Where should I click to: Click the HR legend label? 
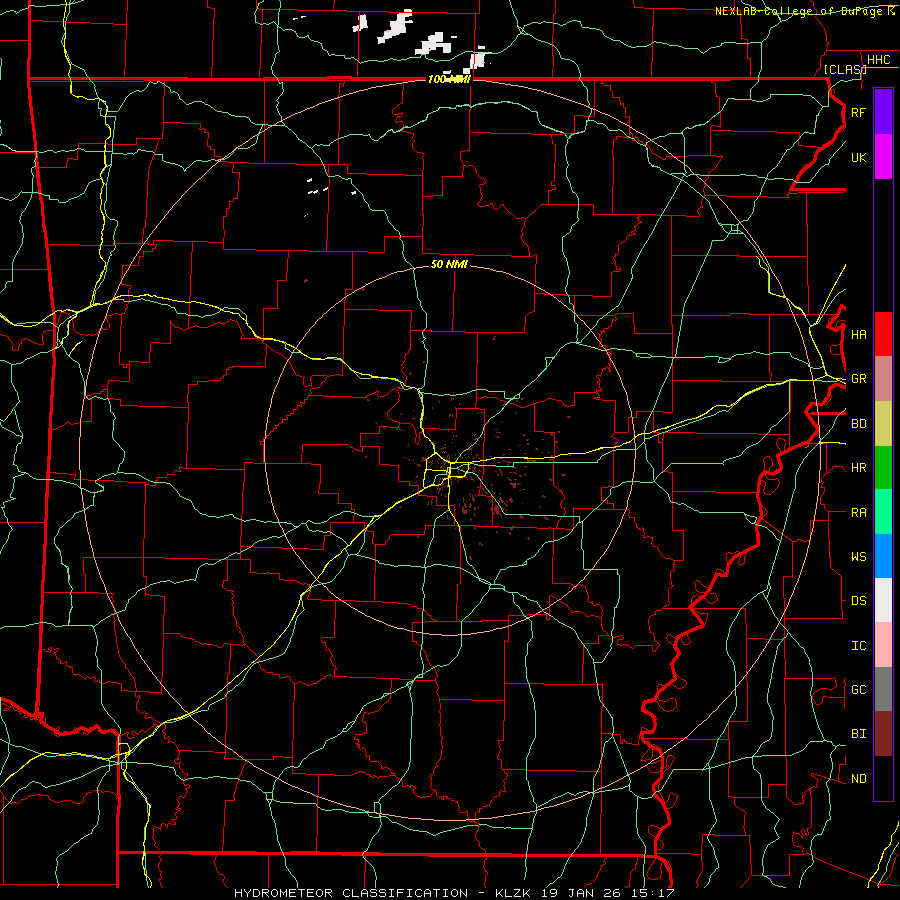point(858,468)
